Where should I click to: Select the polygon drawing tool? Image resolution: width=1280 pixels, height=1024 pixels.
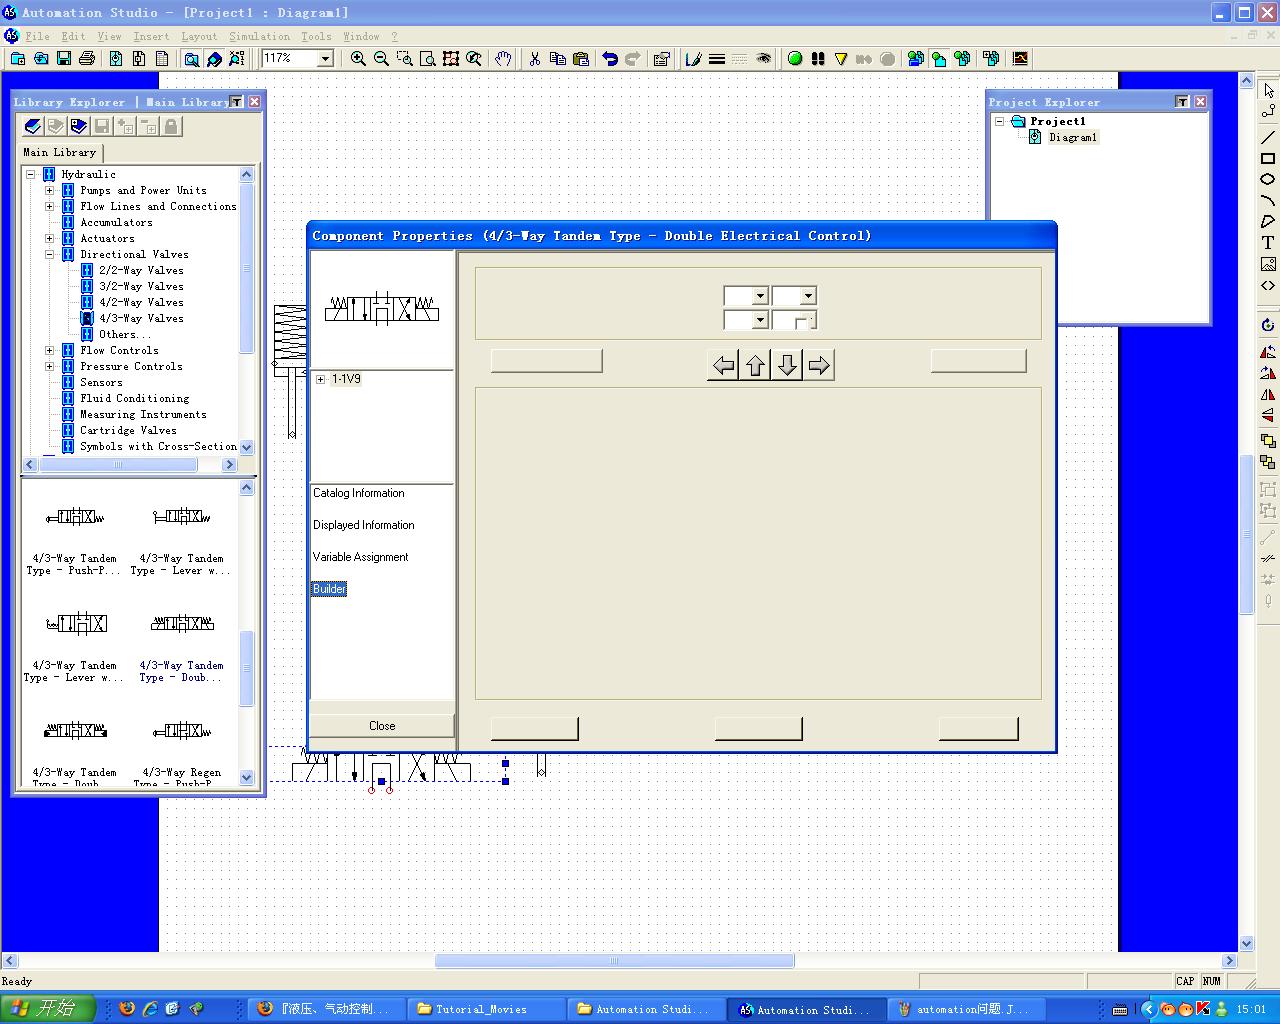[x=1268, y=221]
